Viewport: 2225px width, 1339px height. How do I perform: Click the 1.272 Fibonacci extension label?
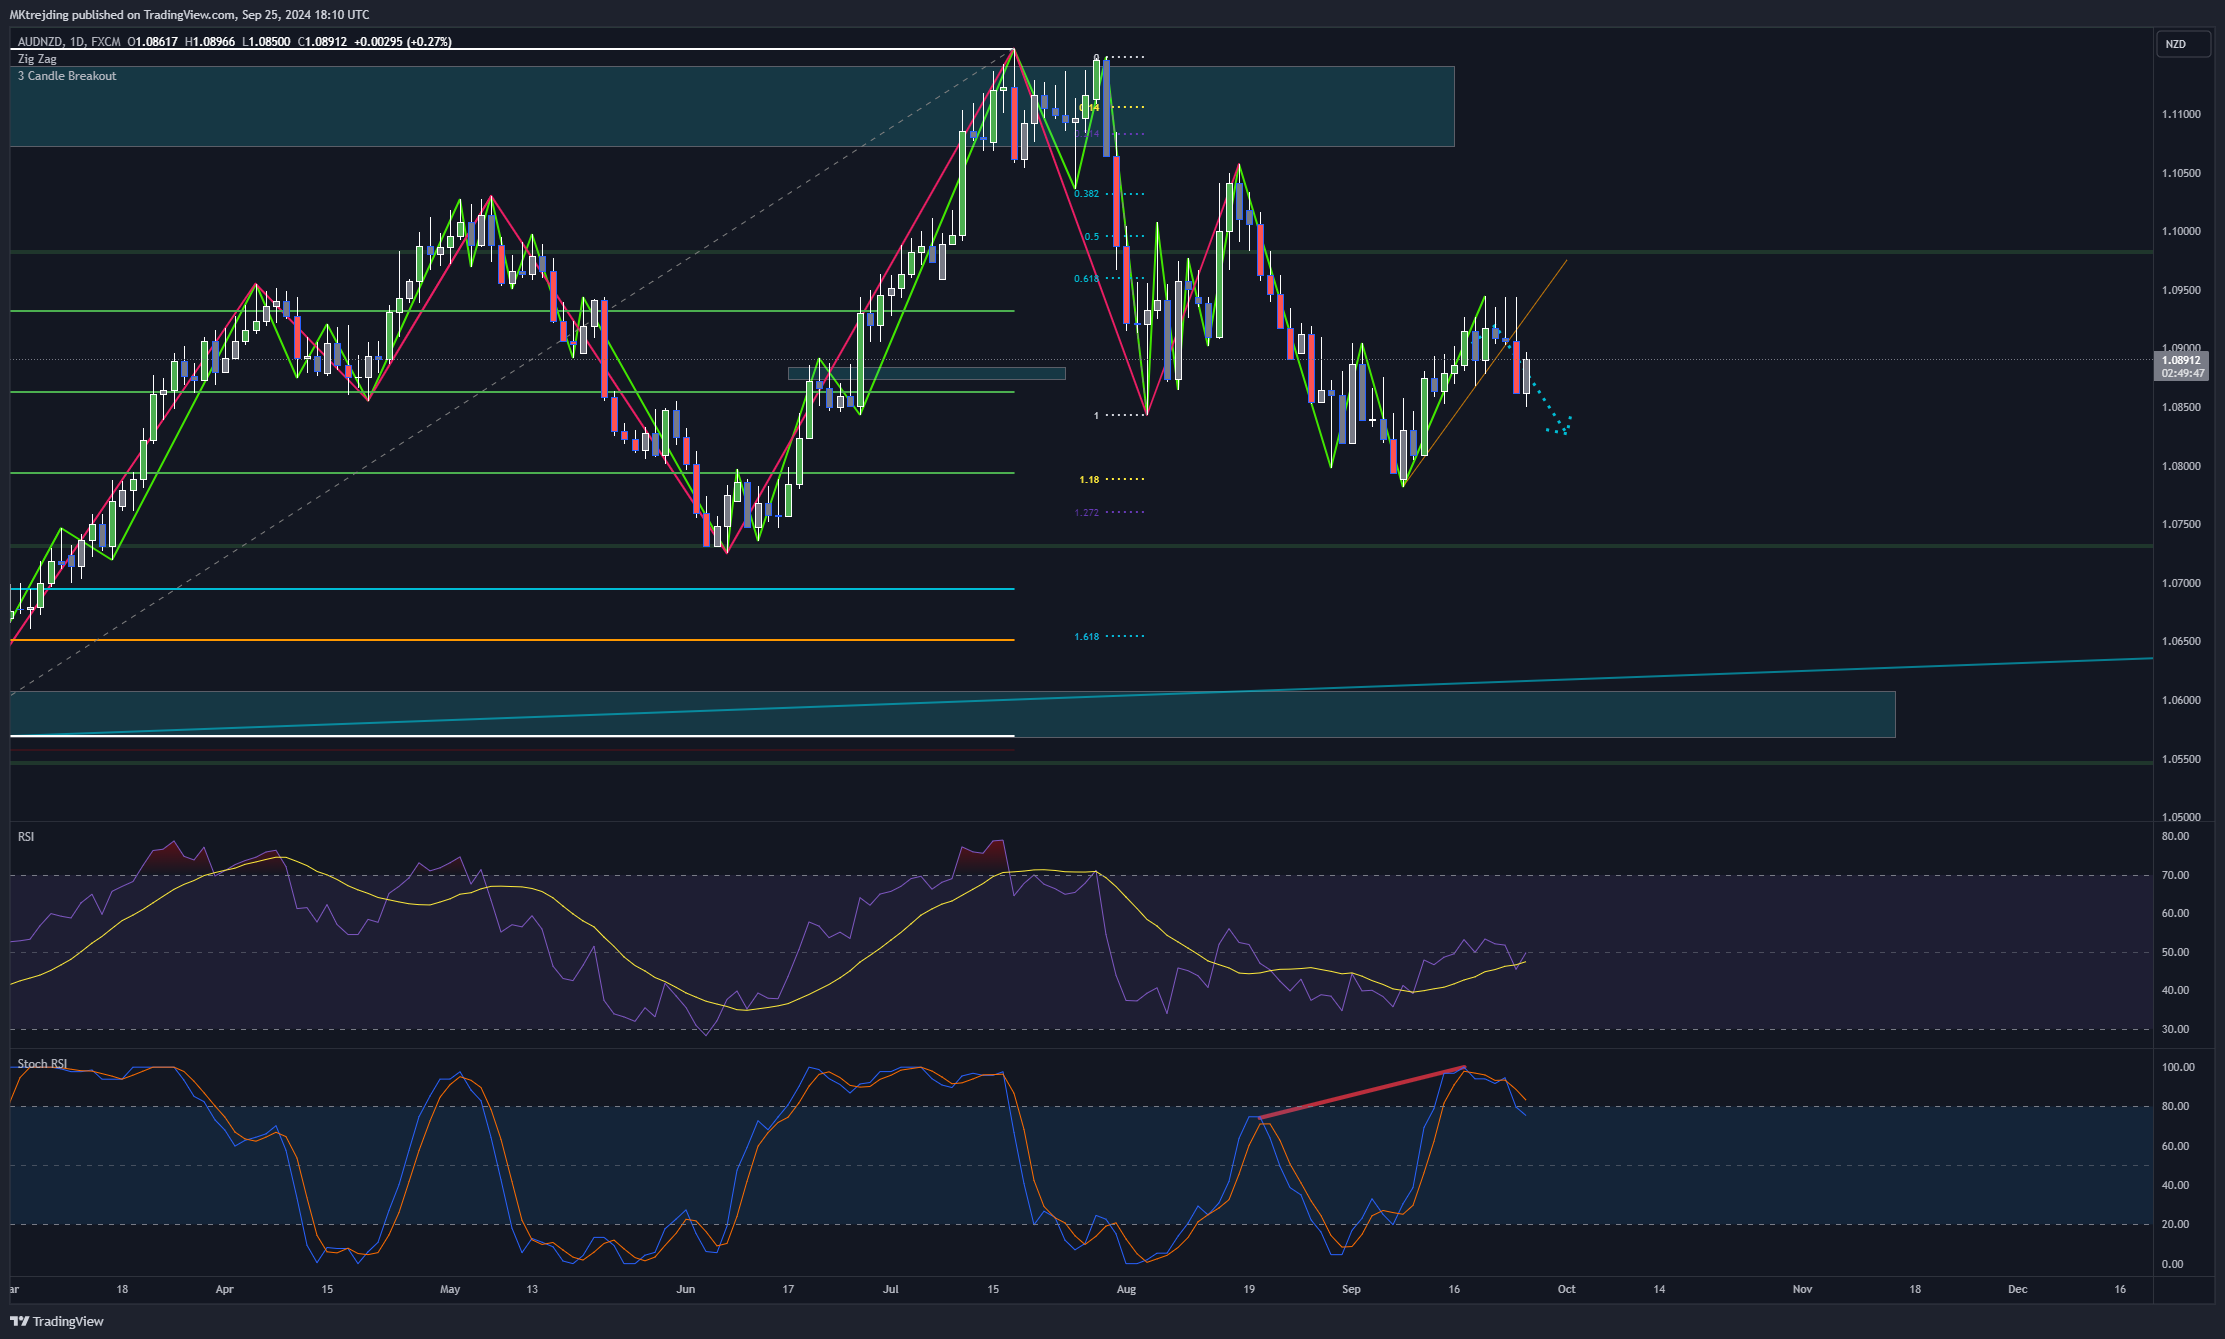(1086, 513)
